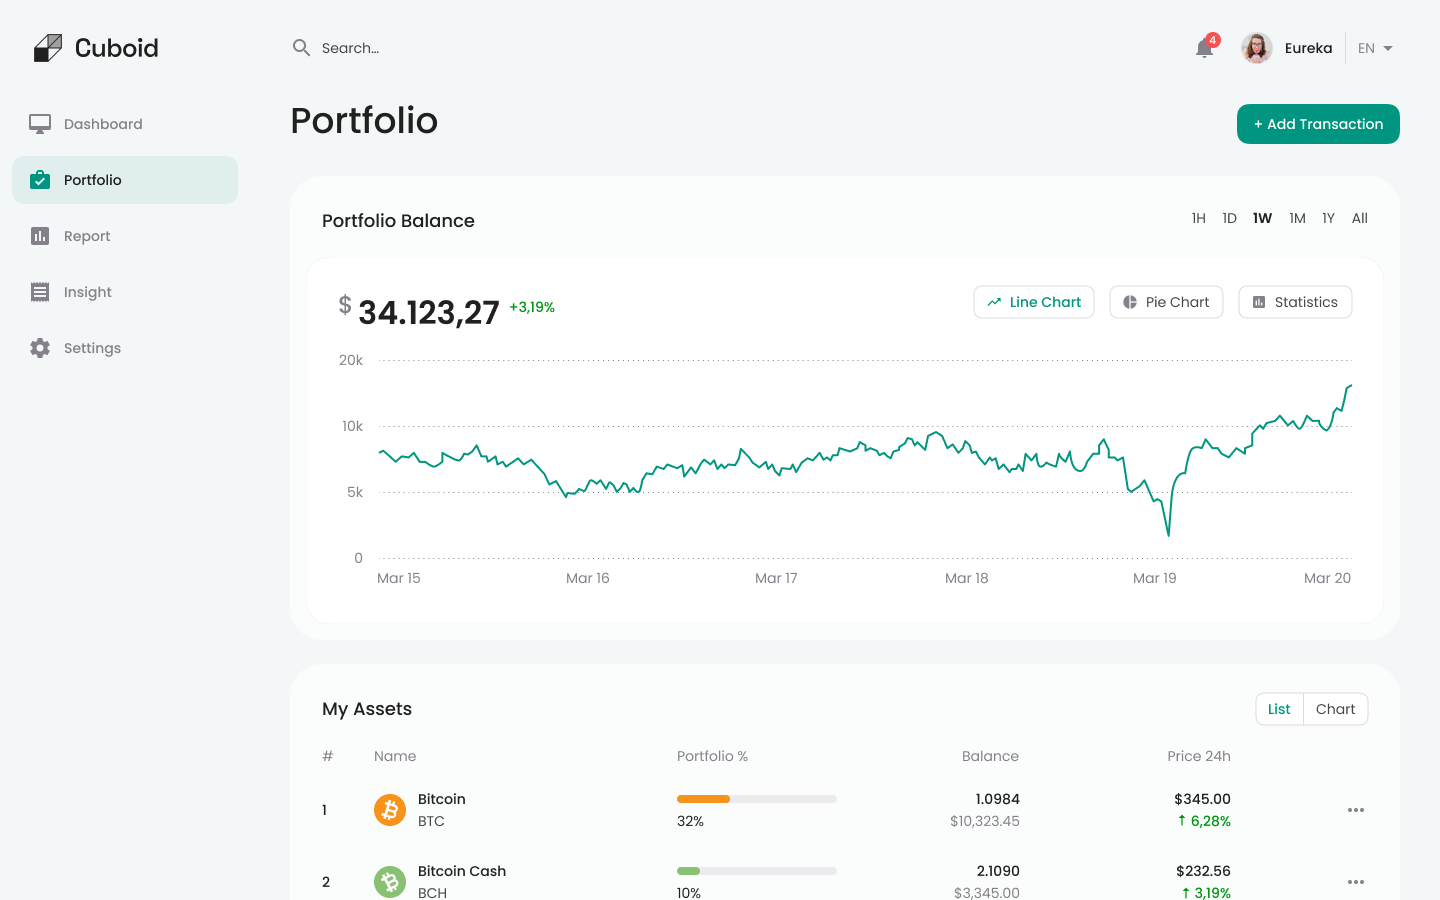Select the All time range tab
This screenshot has width=1440, height=900.
click(x=1359, y=217)
